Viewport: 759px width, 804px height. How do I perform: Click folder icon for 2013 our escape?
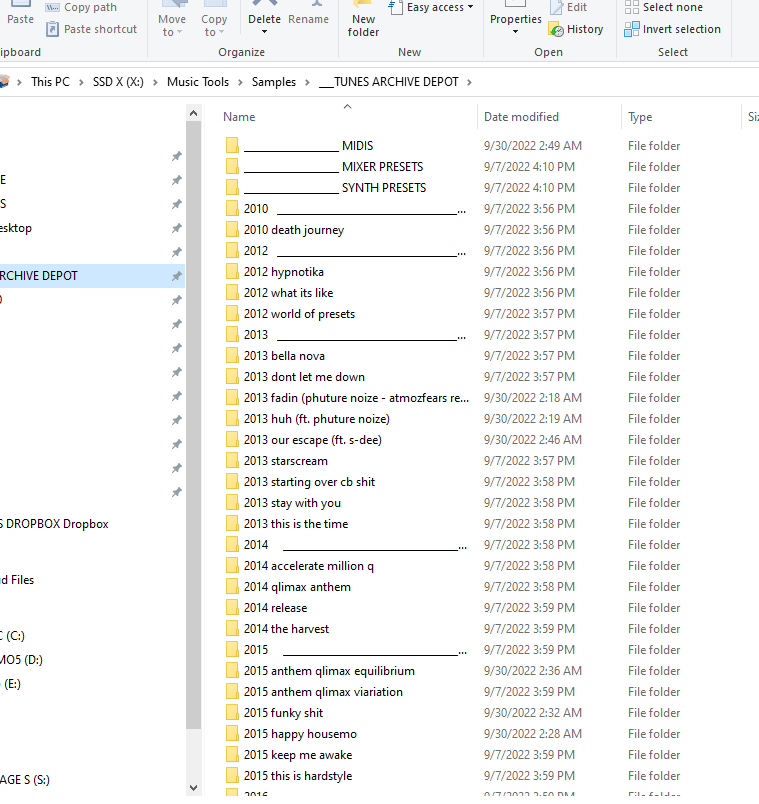(232, 440)
